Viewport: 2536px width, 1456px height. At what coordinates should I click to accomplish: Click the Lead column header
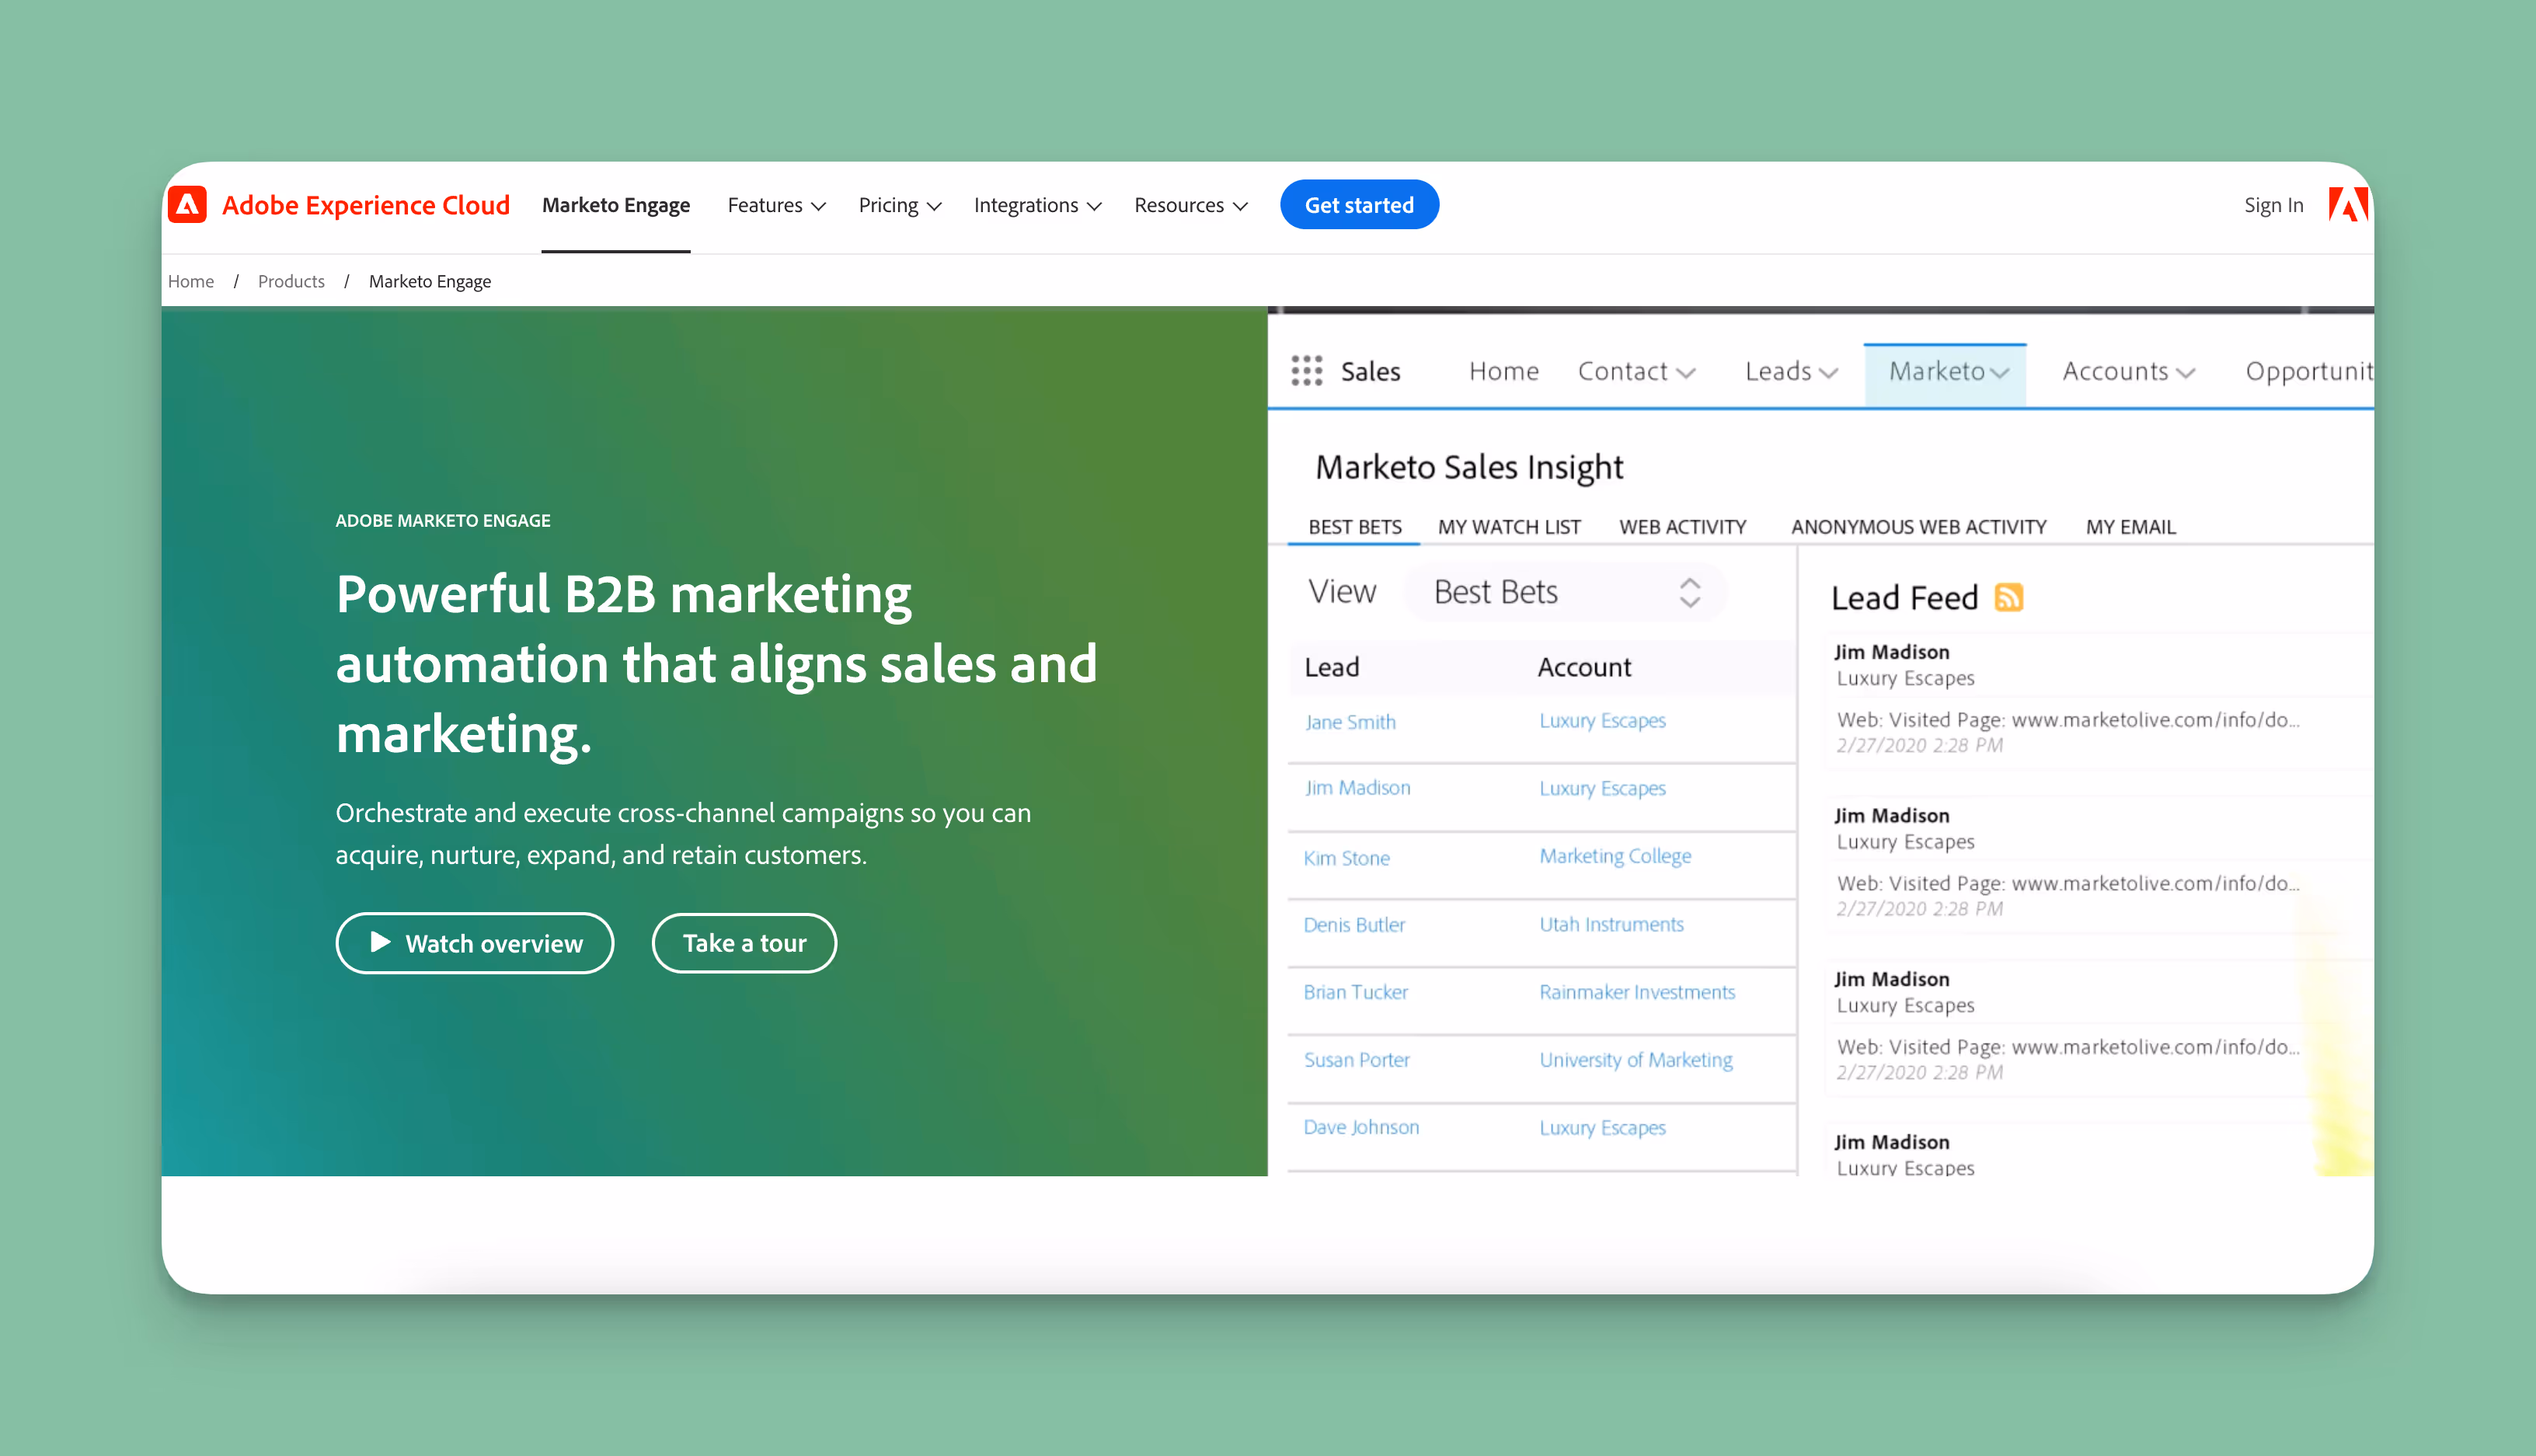coord(1331,667)
